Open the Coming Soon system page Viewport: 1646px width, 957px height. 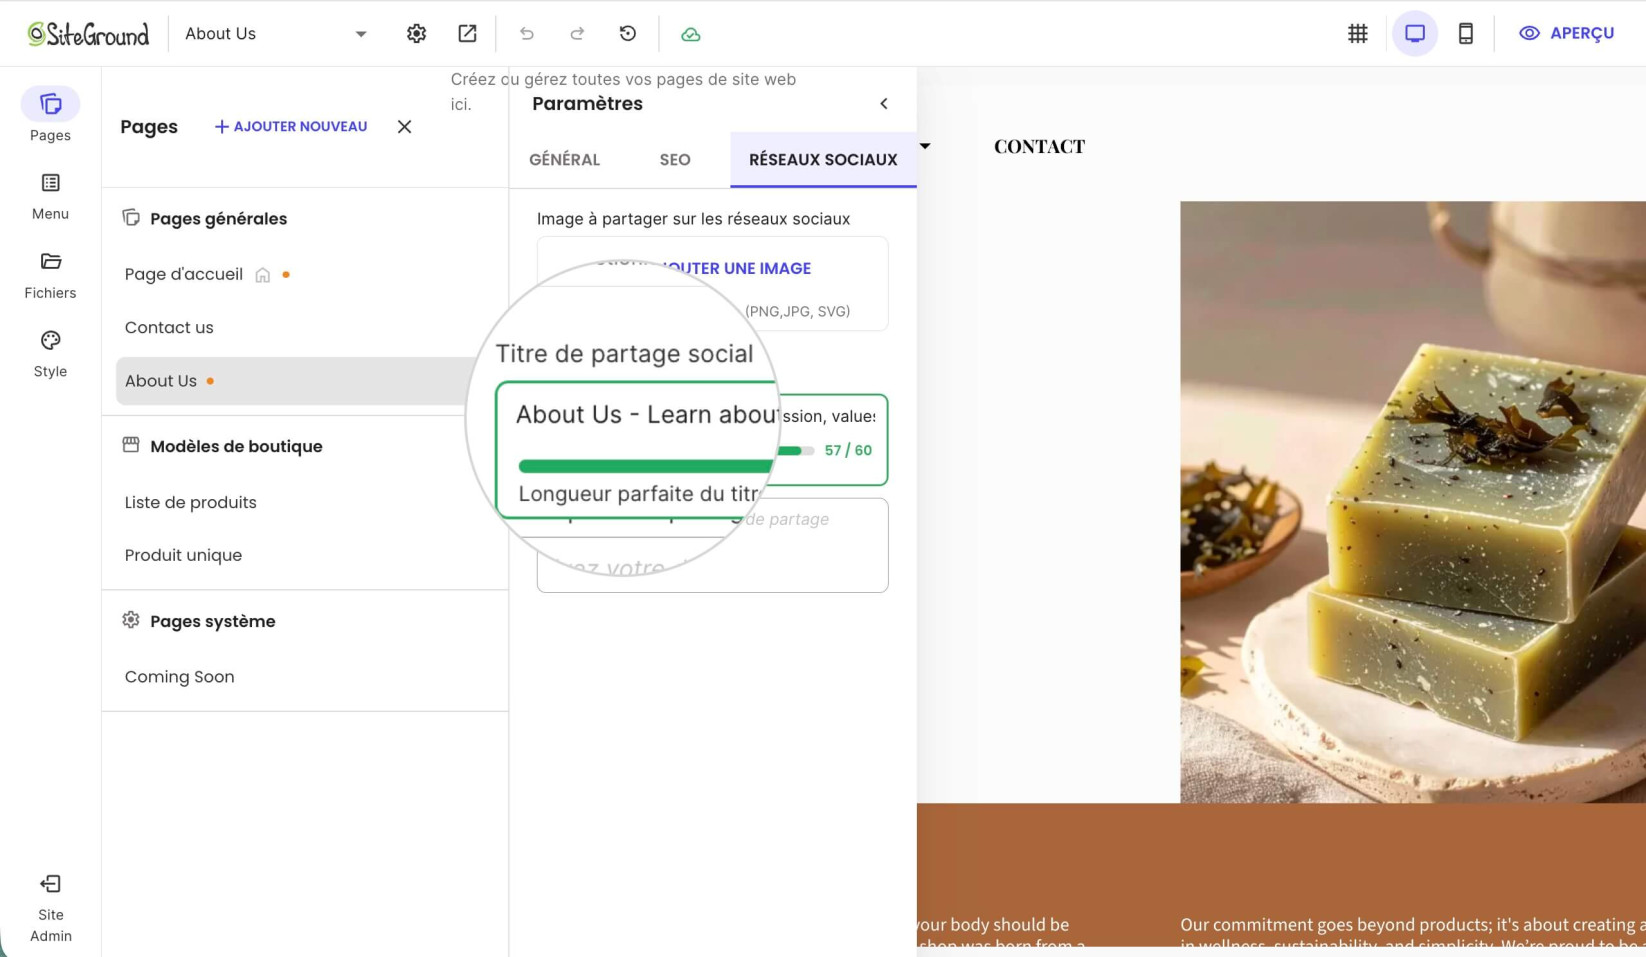179,677
